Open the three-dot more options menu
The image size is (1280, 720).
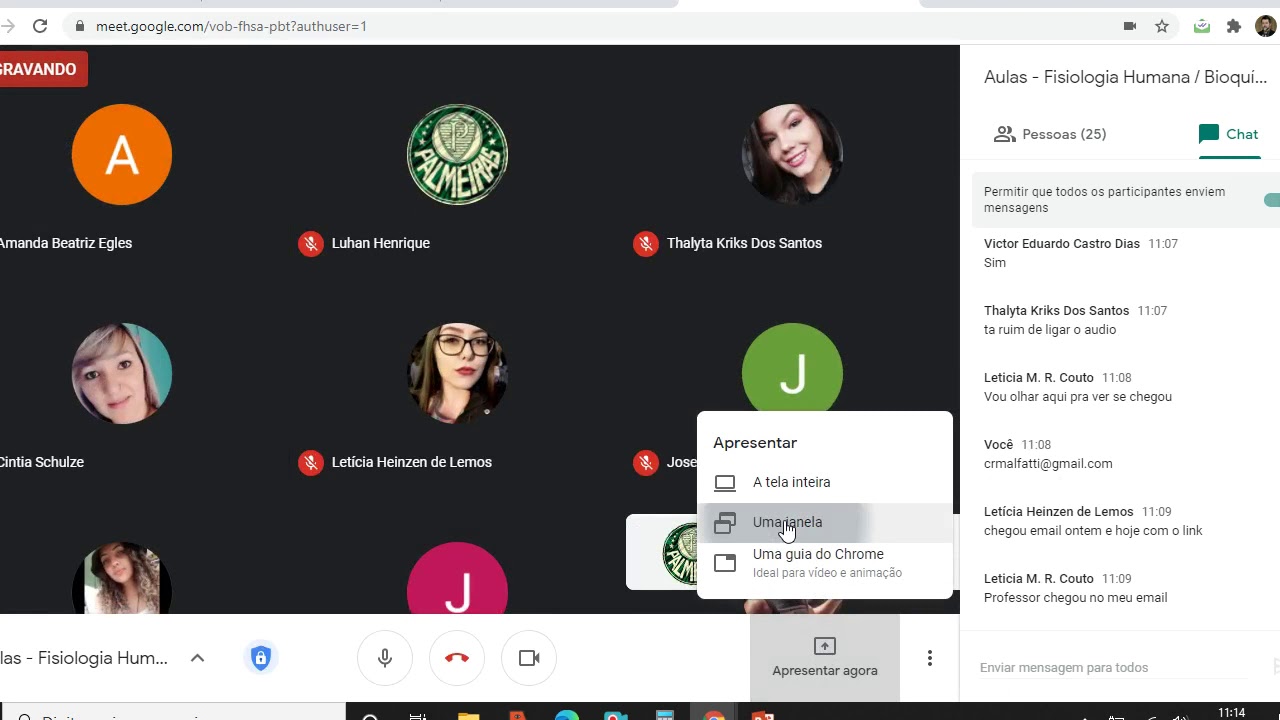[x=930, y=658]
